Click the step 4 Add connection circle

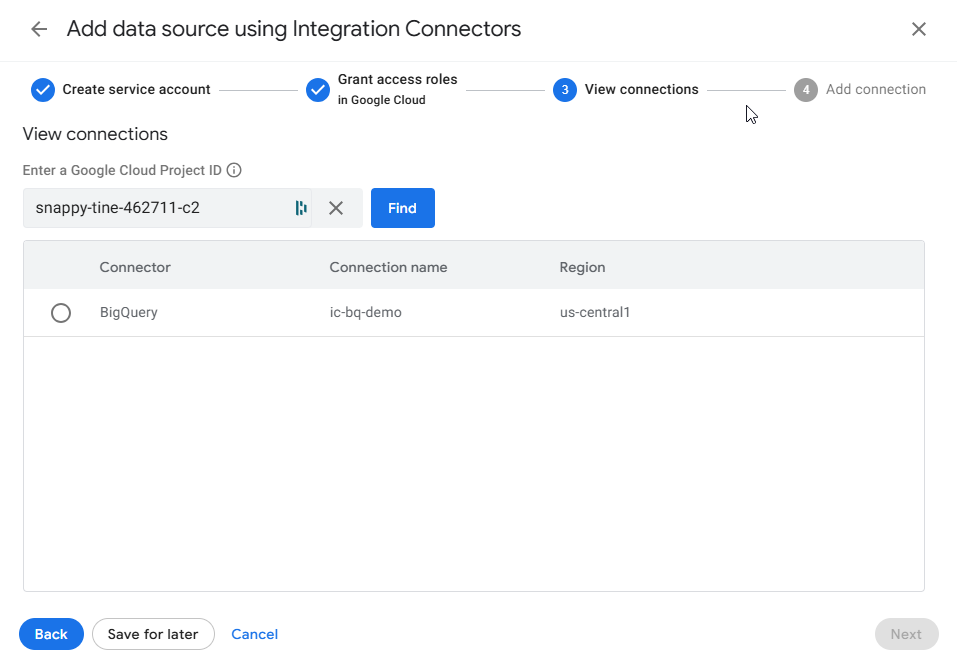pyautogui.click(x=805, y=90)
